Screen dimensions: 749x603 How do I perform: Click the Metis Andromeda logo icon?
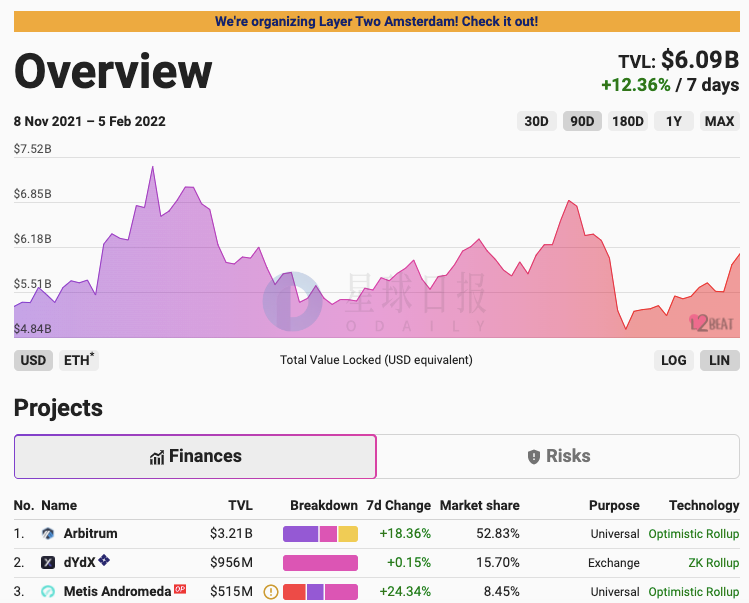48,592
